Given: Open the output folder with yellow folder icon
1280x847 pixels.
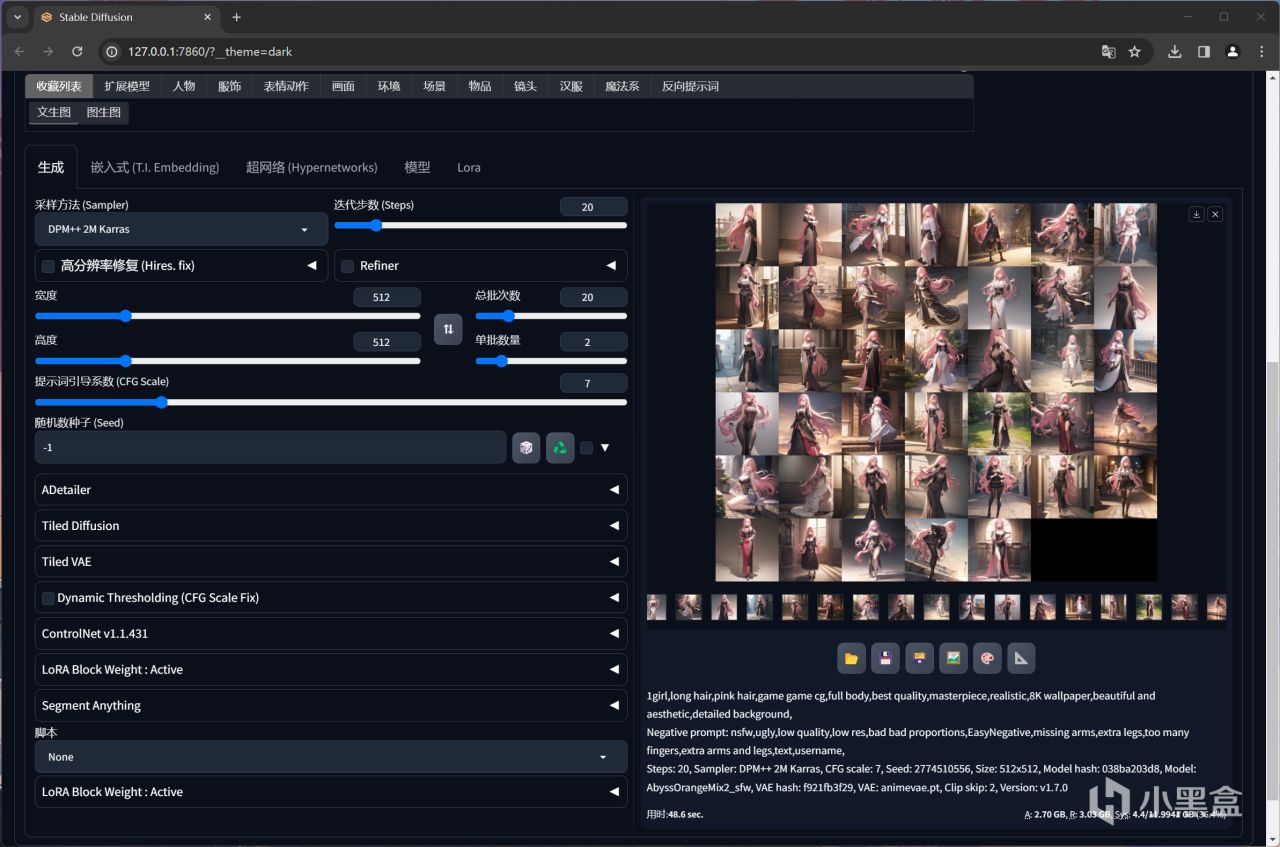Looking at the screenshot, I should click(x=851, y=658).
